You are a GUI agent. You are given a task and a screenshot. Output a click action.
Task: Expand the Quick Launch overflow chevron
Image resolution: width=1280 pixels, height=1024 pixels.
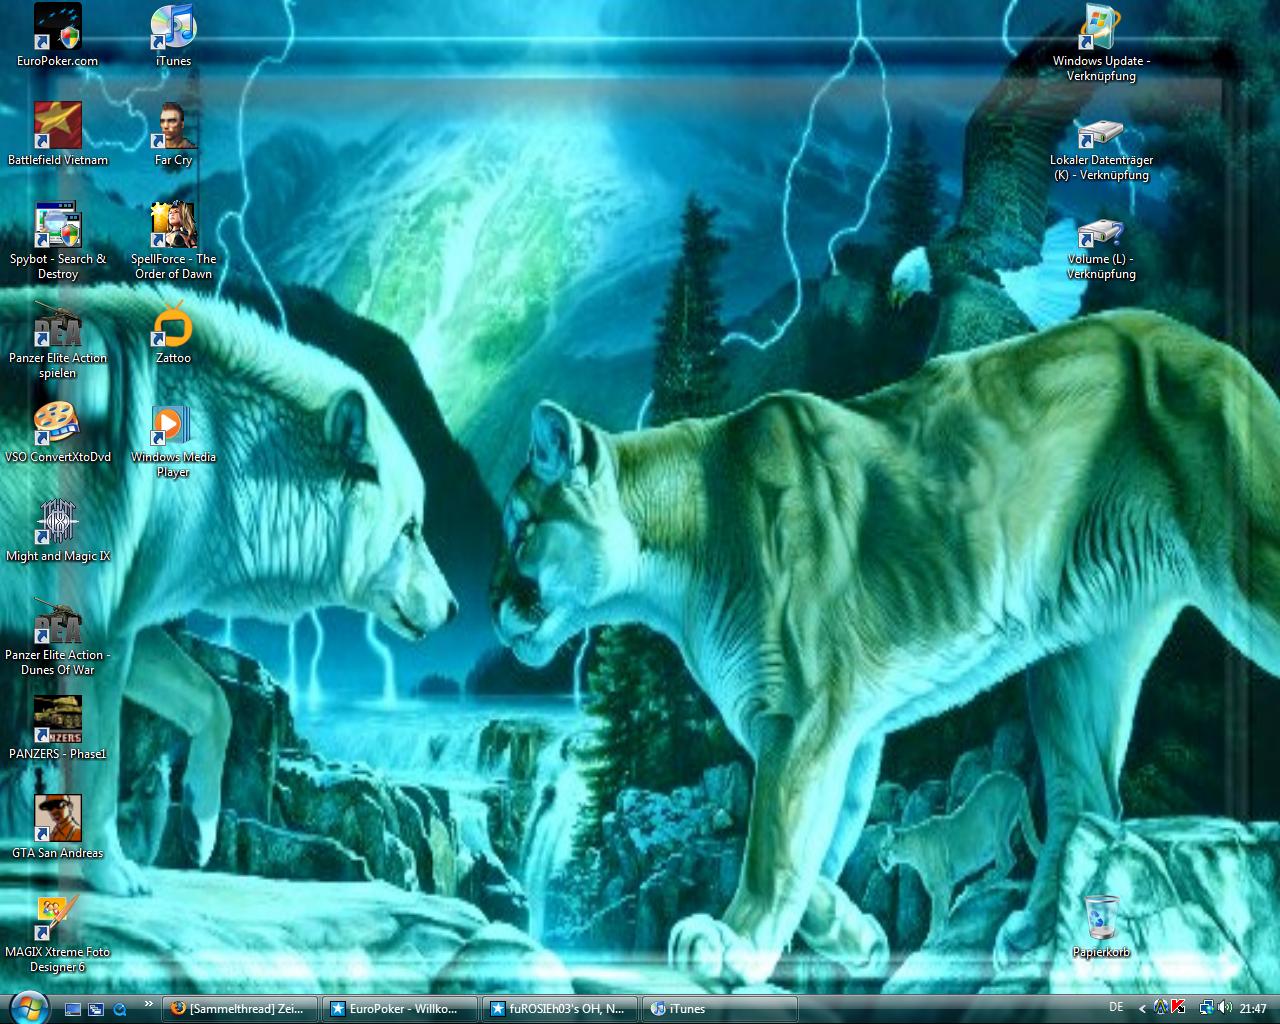(149, 1003)
